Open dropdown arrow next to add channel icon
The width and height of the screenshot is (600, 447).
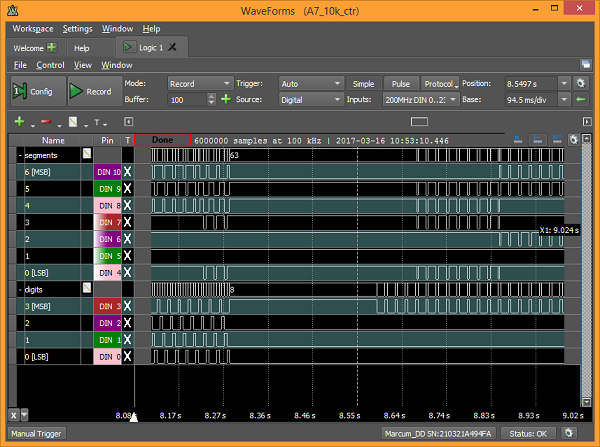(x=33, y=125)
